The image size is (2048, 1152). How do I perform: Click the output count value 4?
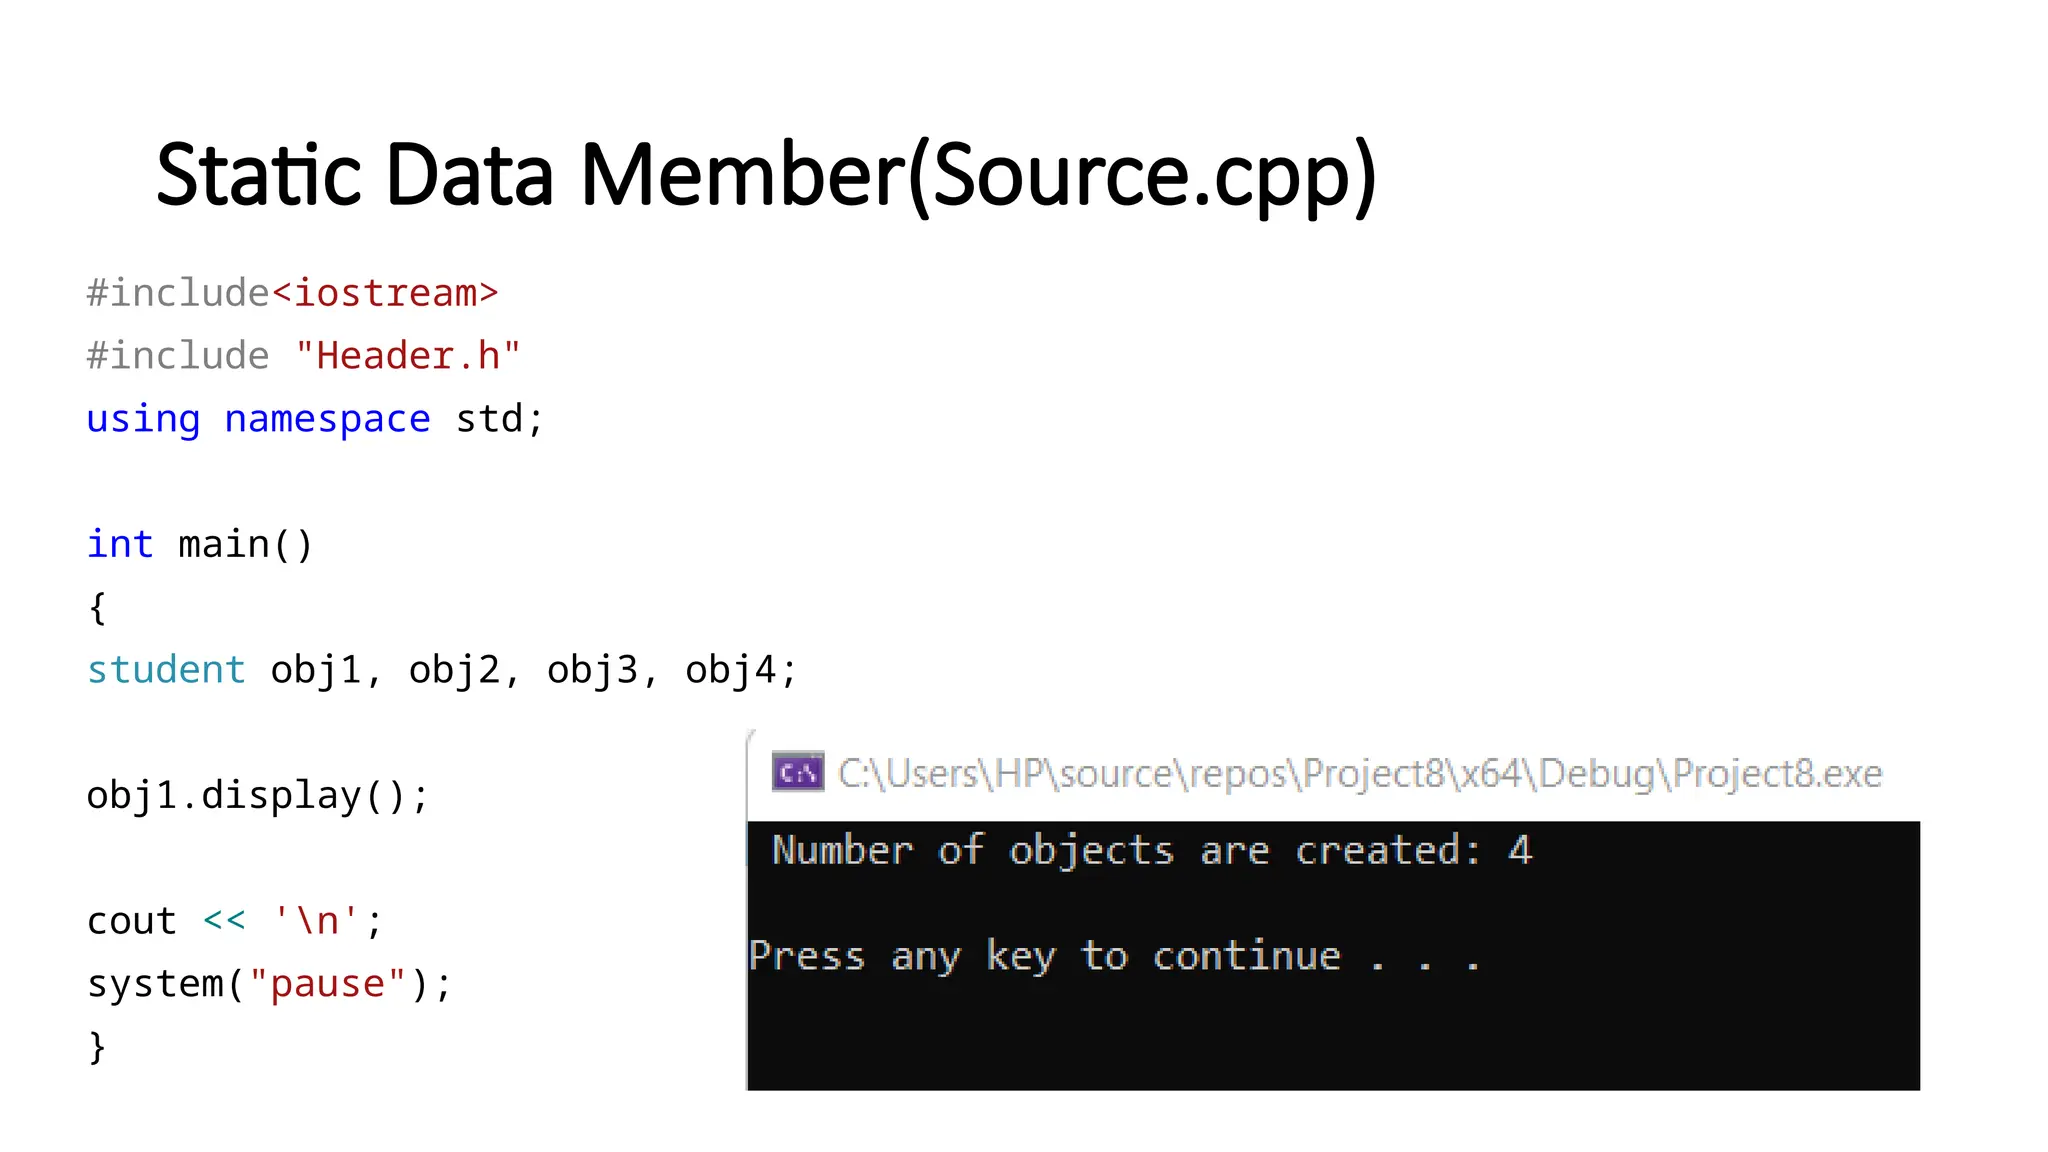click(x=1520, y=850)
